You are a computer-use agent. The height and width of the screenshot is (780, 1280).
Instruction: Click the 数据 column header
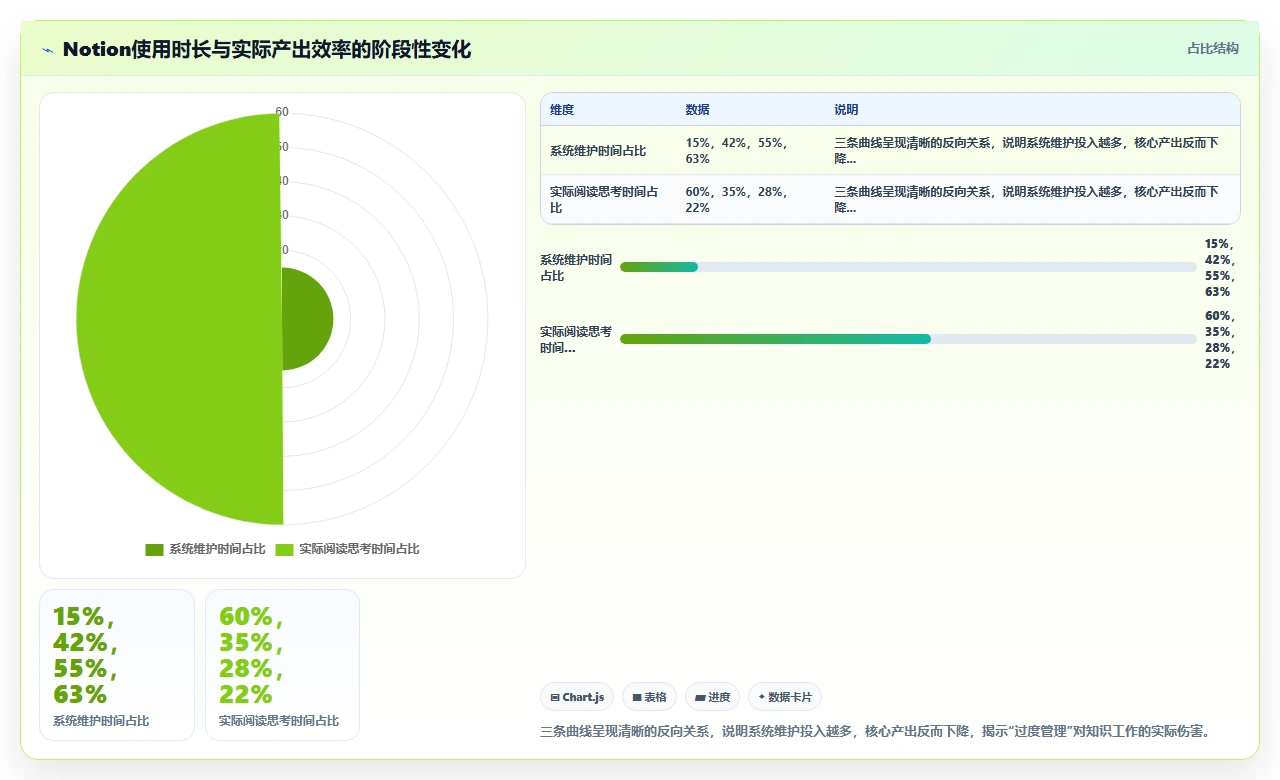pos(697,110)
